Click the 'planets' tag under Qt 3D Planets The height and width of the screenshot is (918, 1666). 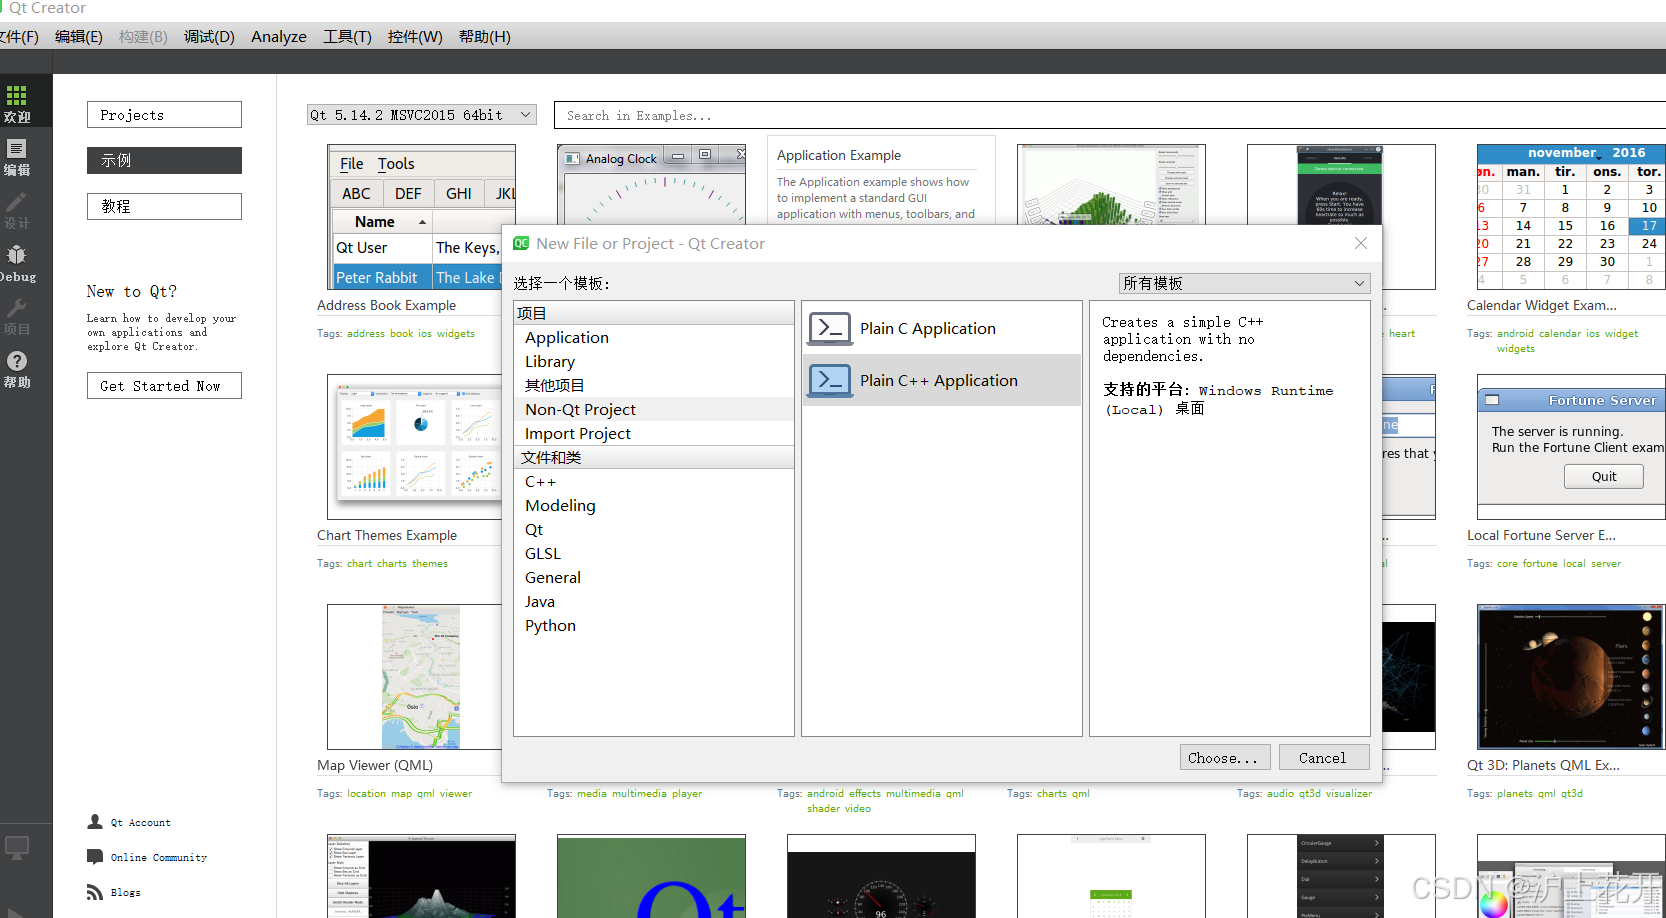click(x=1514, y=794)
